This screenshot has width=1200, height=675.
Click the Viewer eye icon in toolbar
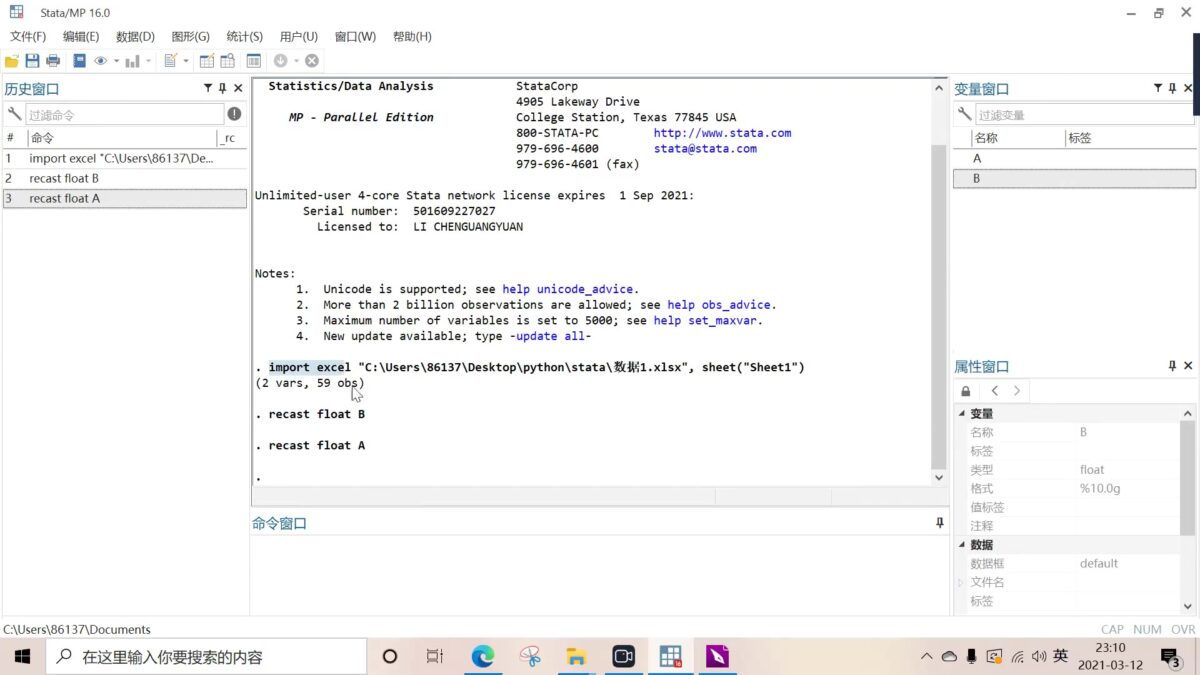(x=100, y=61)
